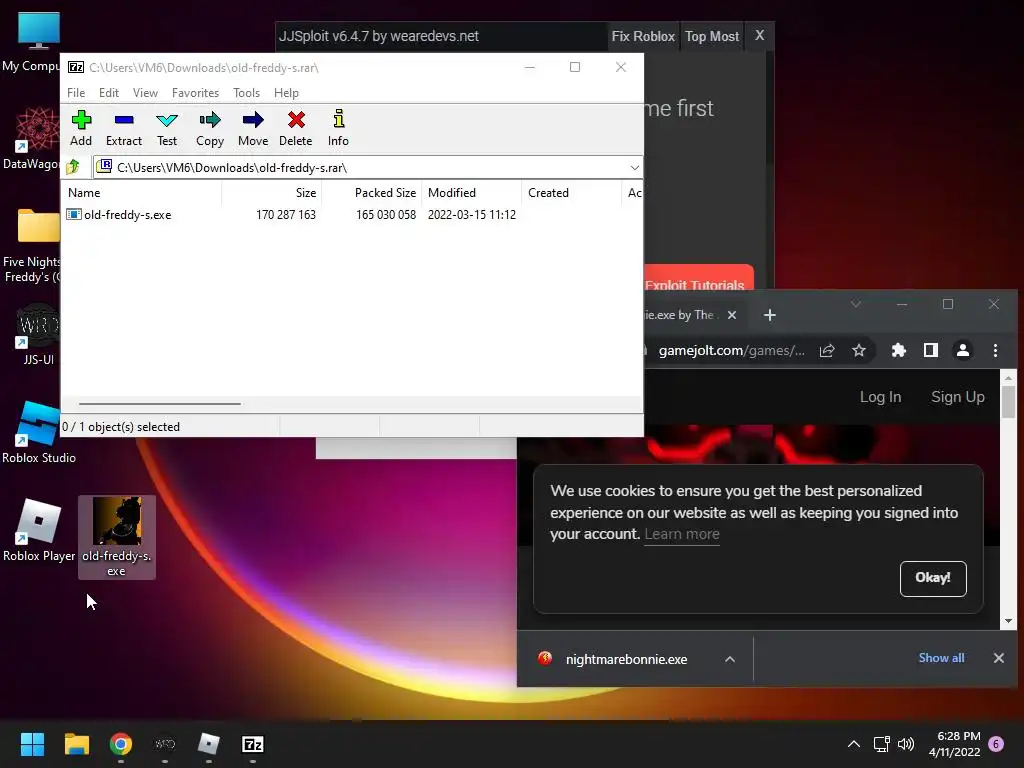Click the share page icon in Chrome
The image size is (1024, 768).
click(827, 351)
